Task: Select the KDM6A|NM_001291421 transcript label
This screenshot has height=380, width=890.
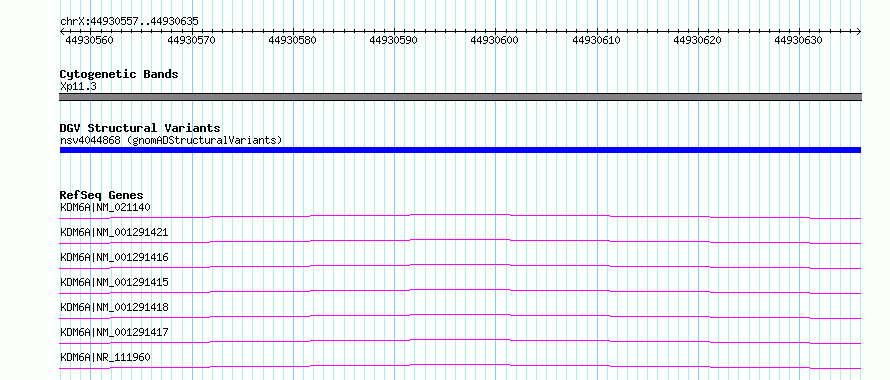Action: 114,232
